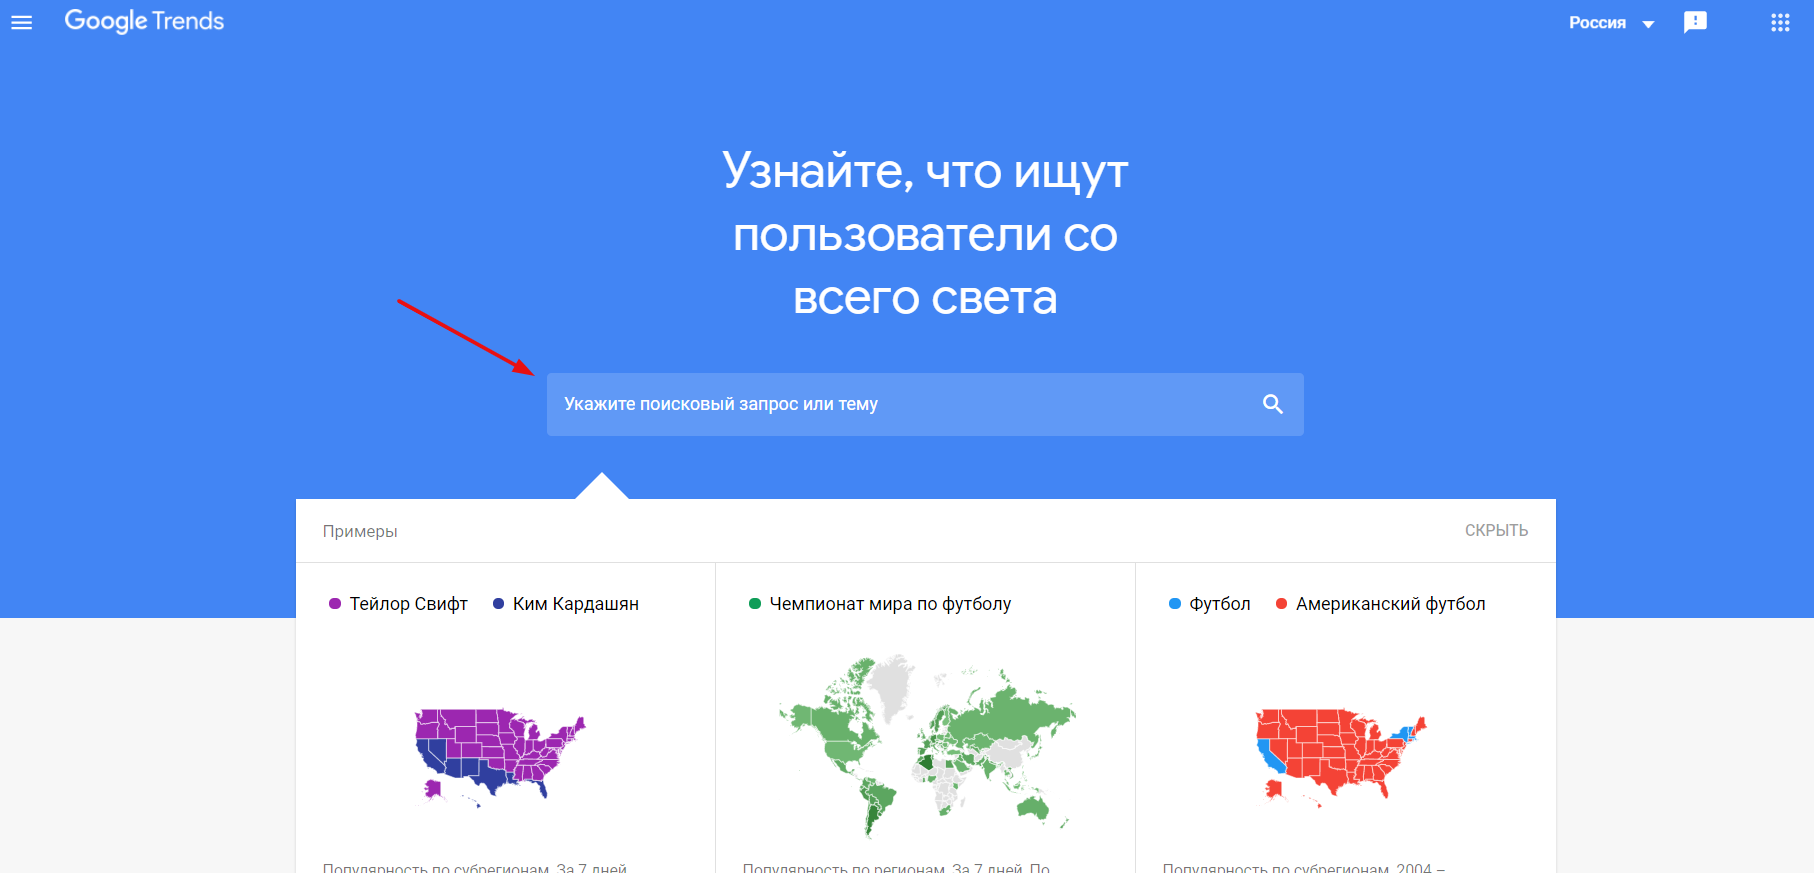Open the Тейлор Свифт example term

coord(408,604)
